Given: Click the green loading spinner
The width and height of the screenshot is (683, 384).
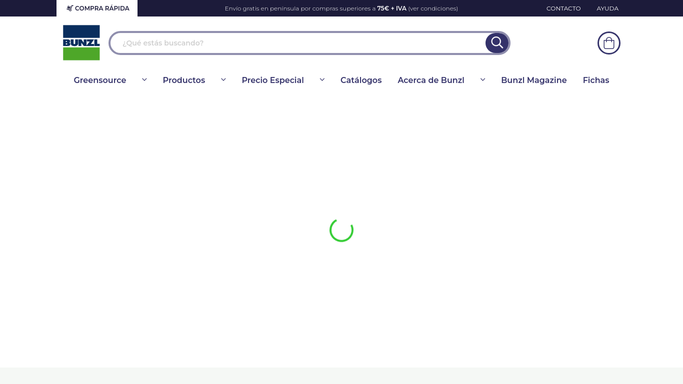Looking at the screenshot, I should (341, 230).
